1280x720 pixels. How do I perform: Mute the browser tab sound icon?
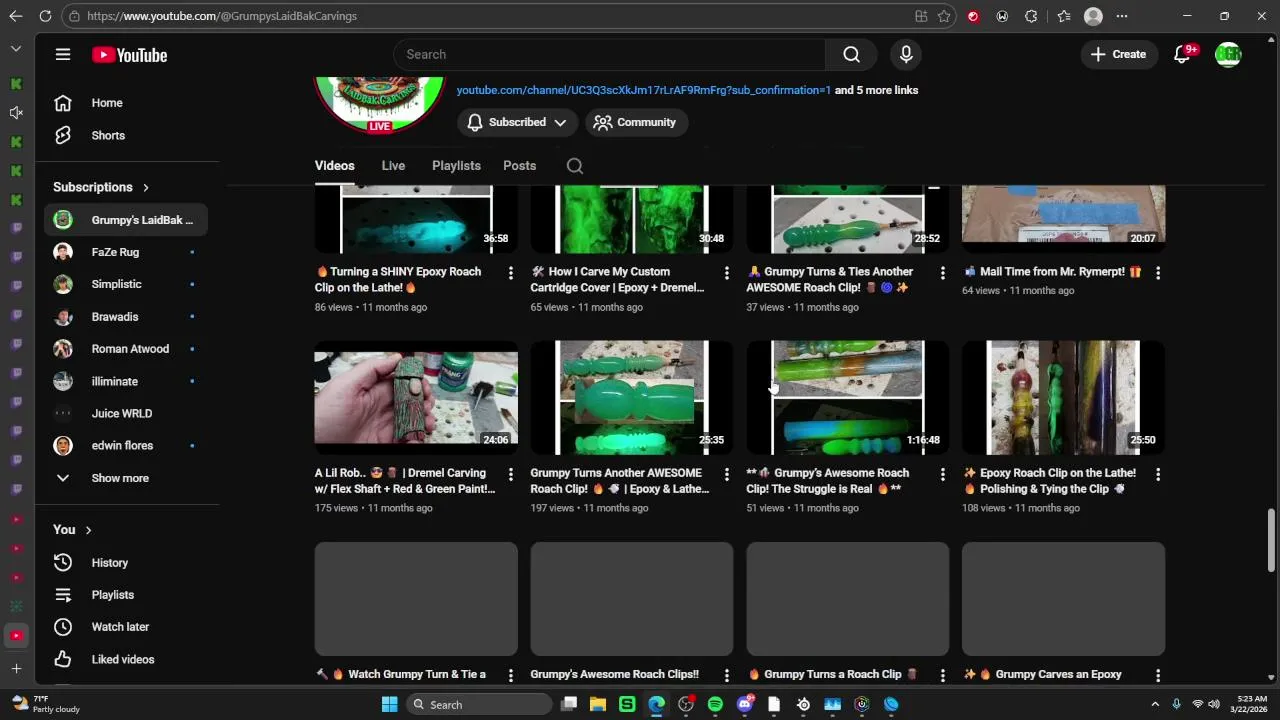(x=16, y=113)
